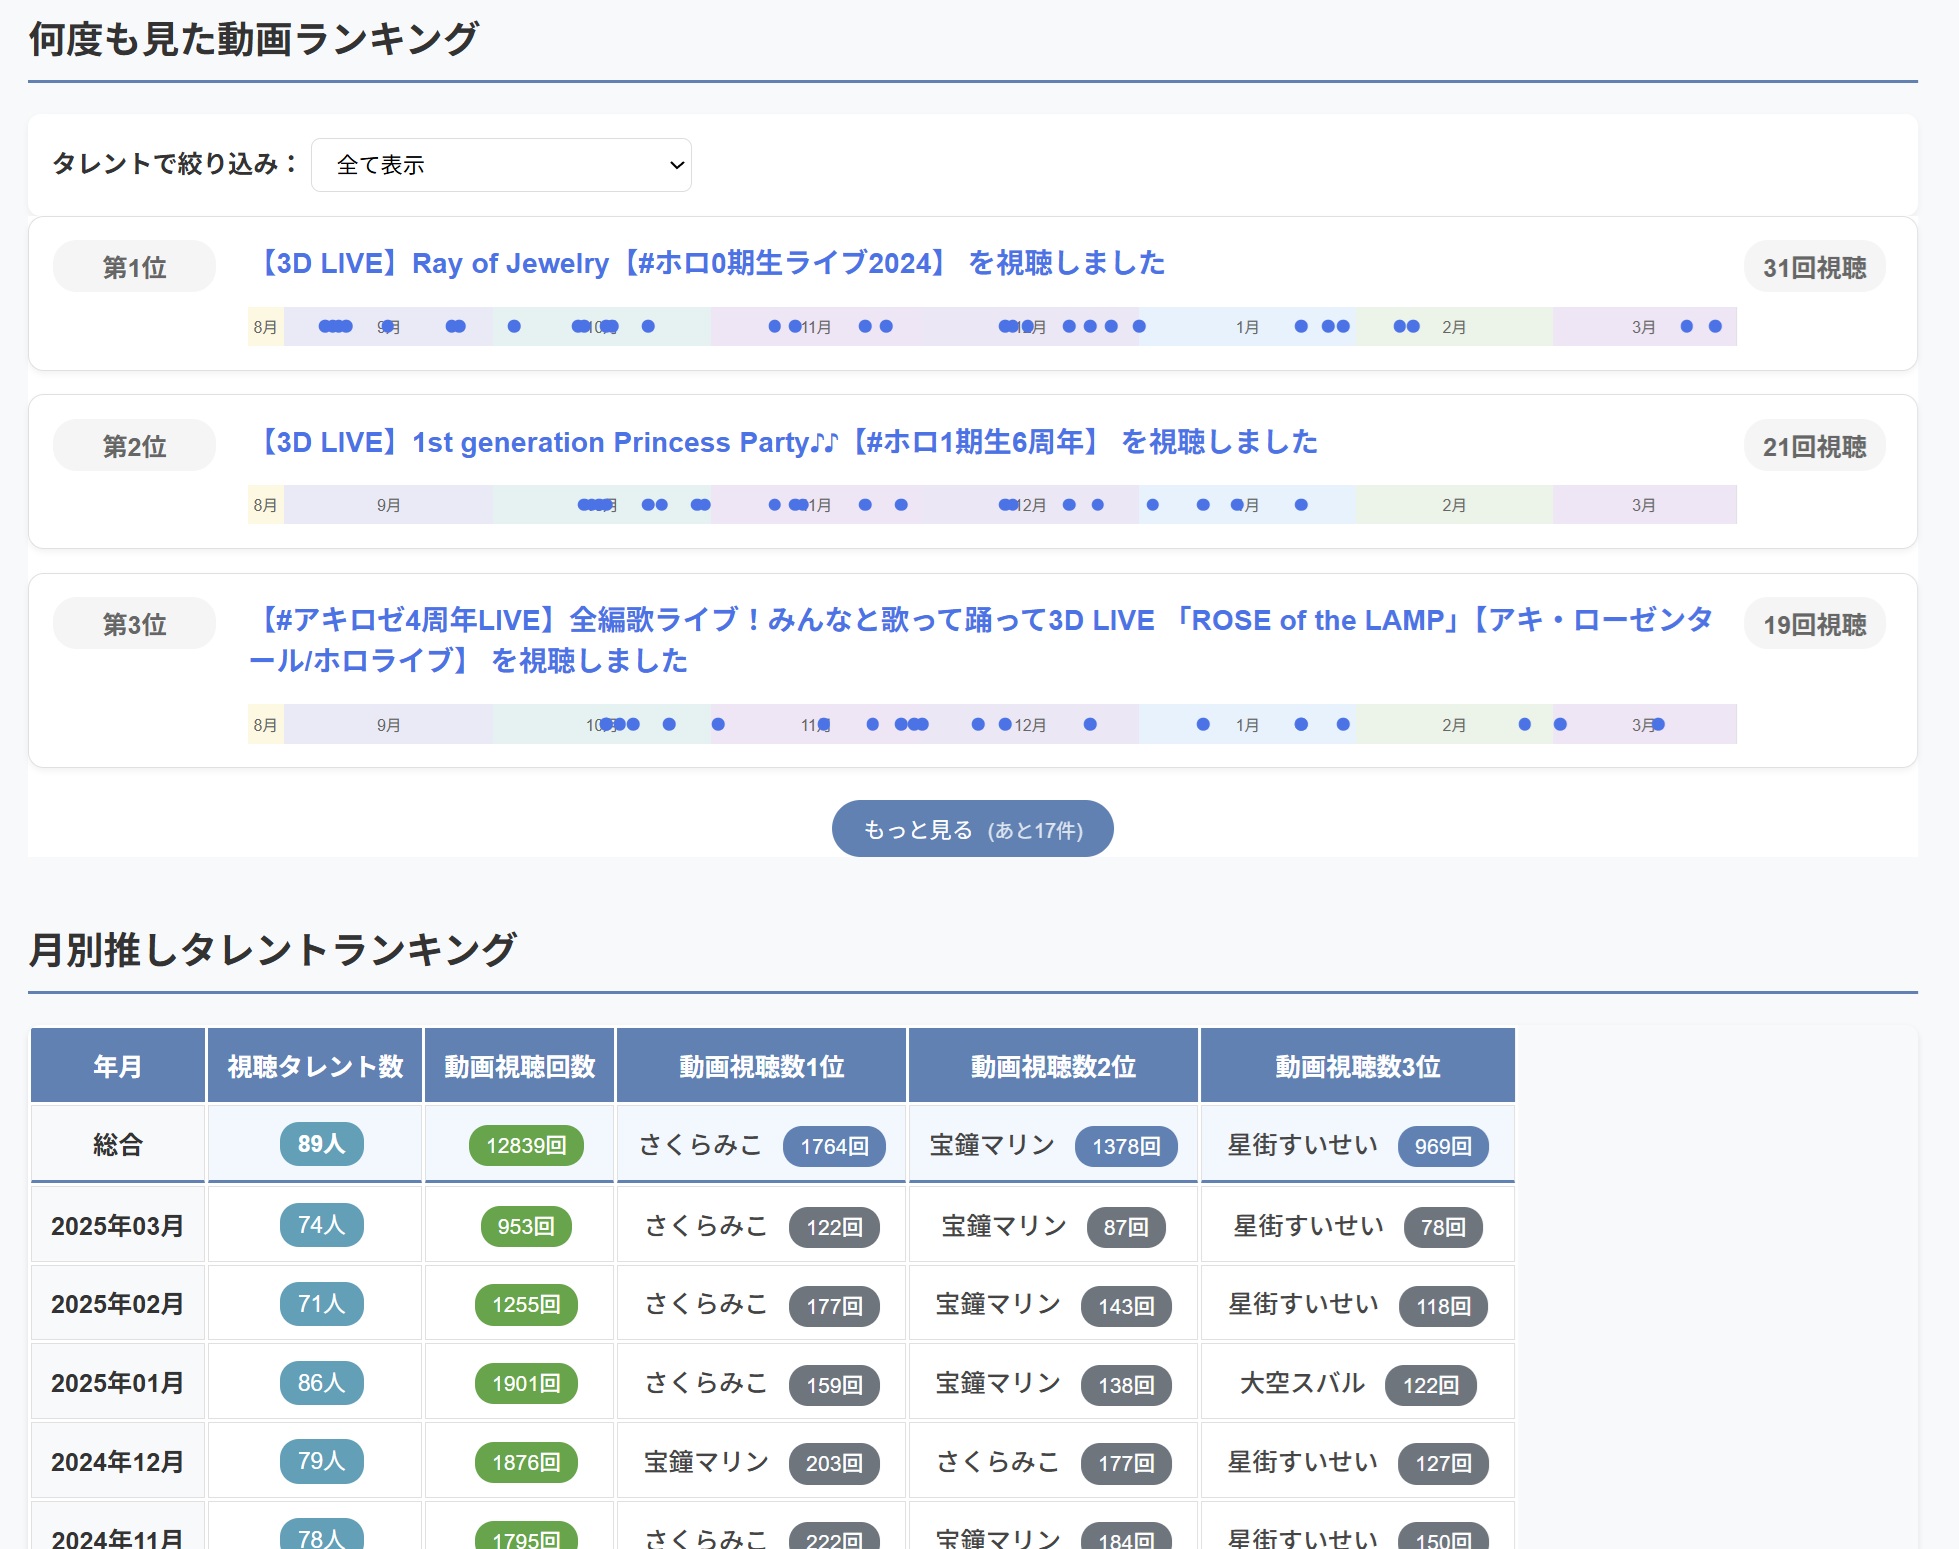
Task: Click 動画視聴回数 column header
Action: [x=519, y=1066]
